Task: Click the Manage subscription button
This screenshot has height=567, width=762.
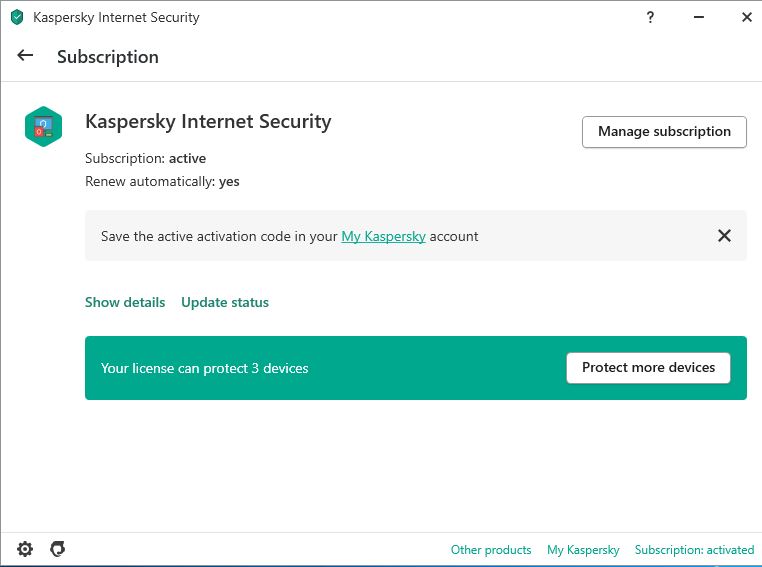Action: [x=664, y=132]
